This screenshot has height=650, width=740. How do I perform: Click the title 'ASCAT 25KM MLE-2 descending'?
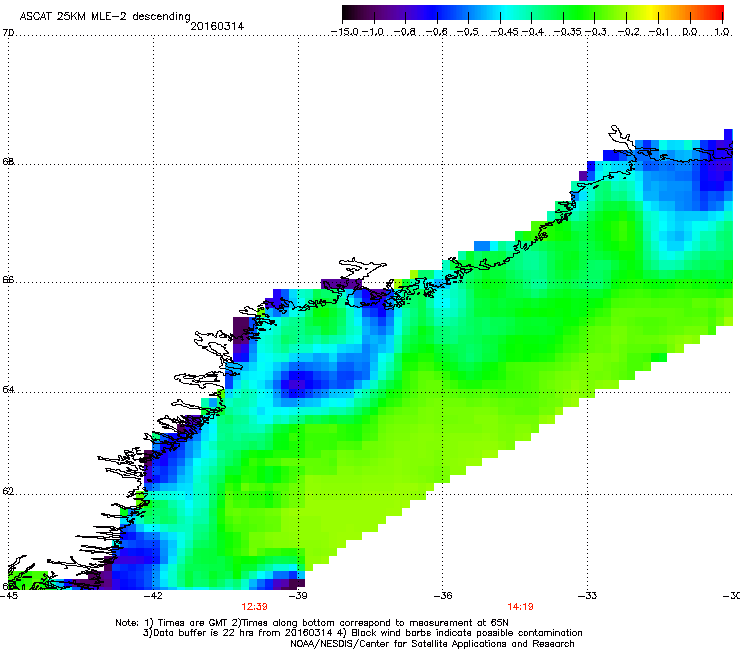tap(105, 17)
